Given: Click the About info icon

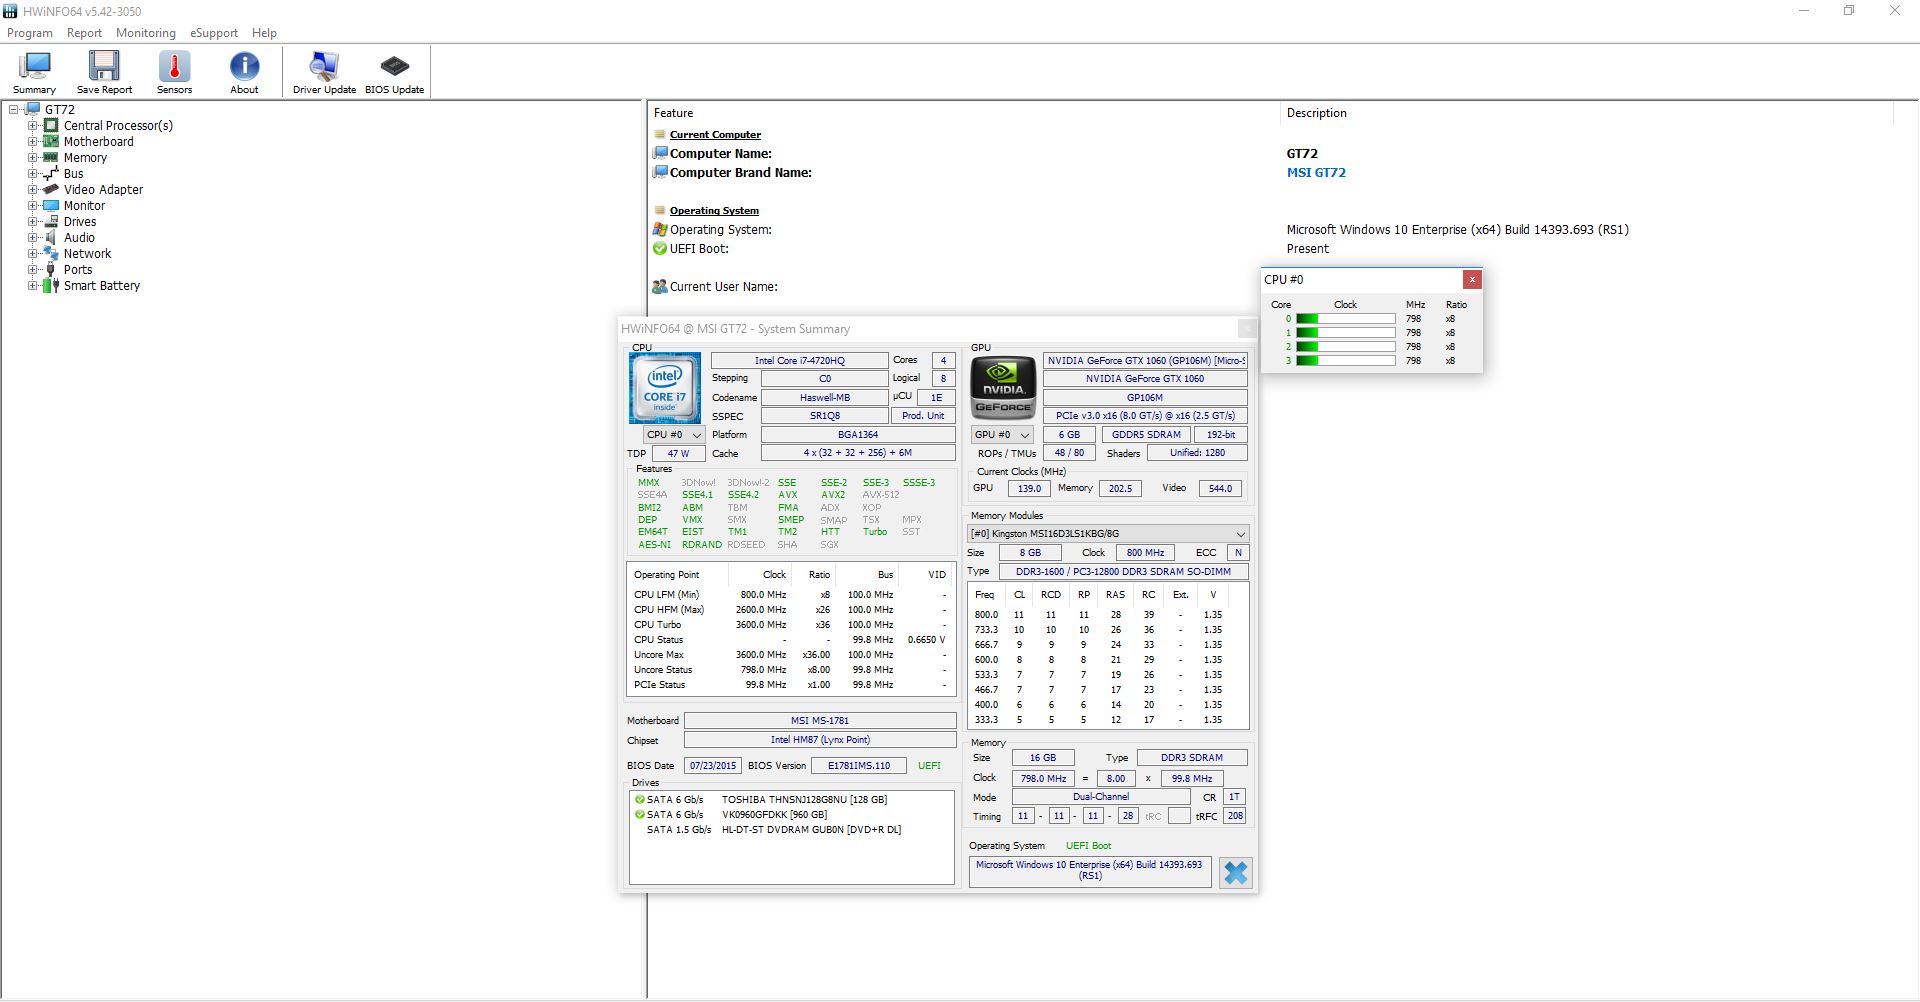Looking at the screenshot, I should pos(244,66).
